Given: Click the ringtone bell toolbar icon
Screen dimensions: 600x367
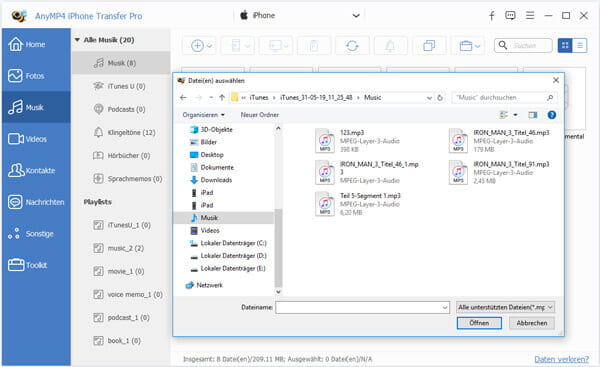Looking at the screenshot, I should tap(390, 46).
